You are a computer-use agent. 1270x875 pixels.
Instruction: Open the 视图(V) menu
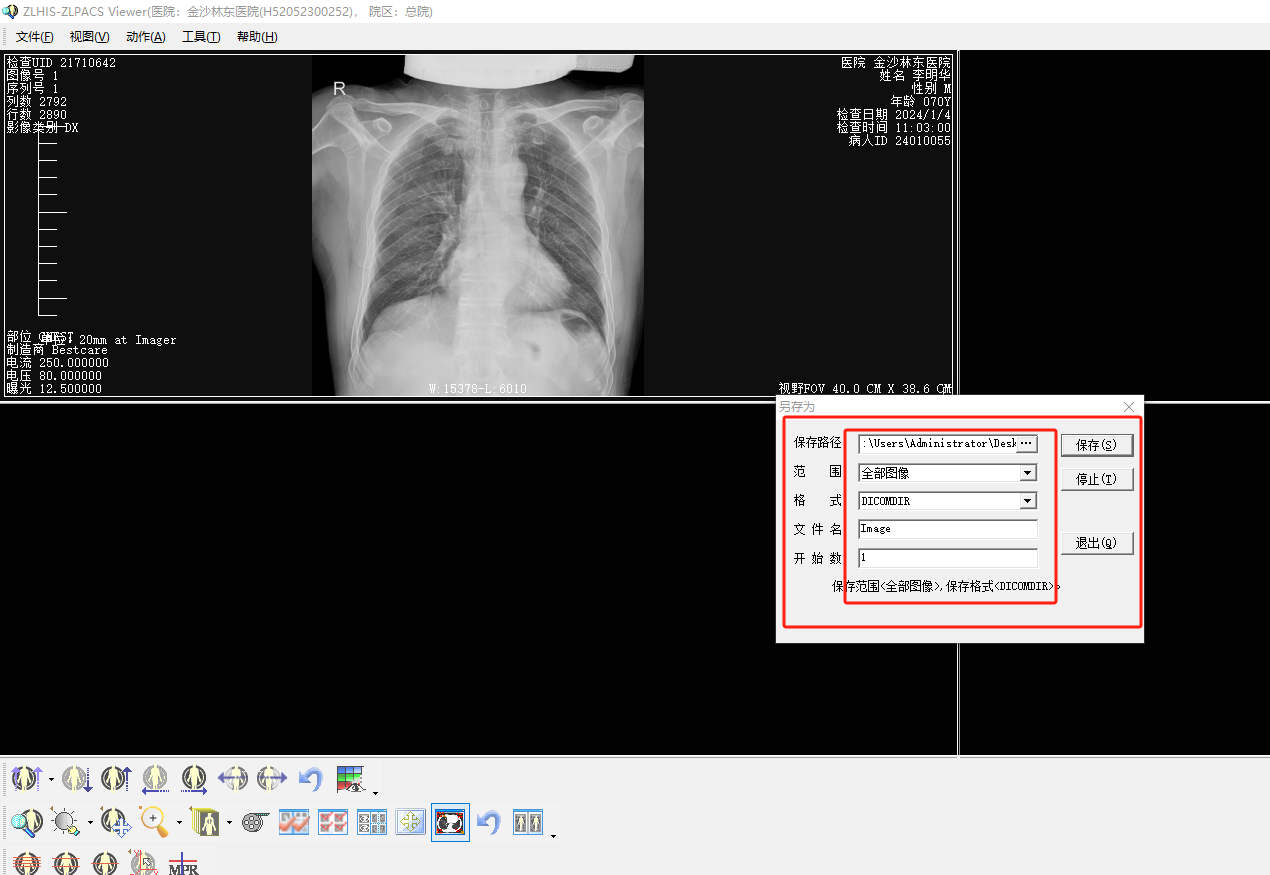(89, 37)
